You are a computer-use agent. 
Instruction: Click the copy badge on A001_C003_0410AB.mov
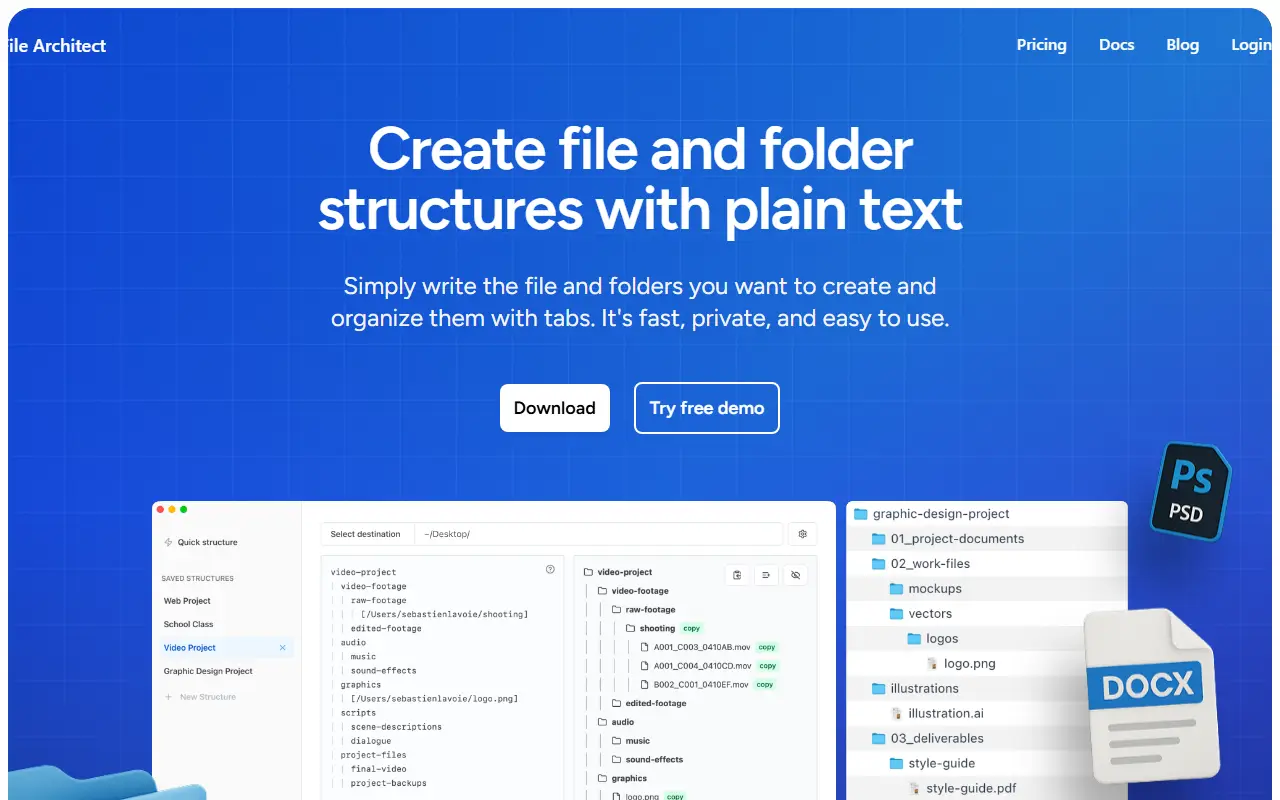(766, 648)
